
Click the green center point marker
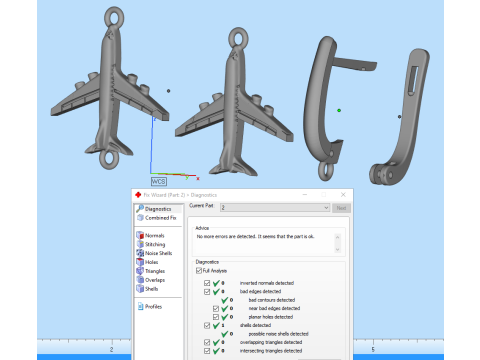tap(339, 110)
